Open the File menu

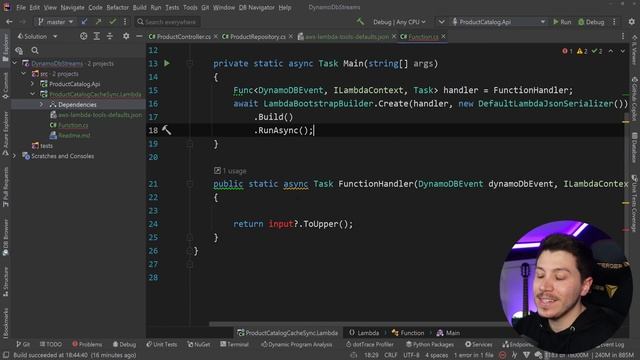(21, 7)
